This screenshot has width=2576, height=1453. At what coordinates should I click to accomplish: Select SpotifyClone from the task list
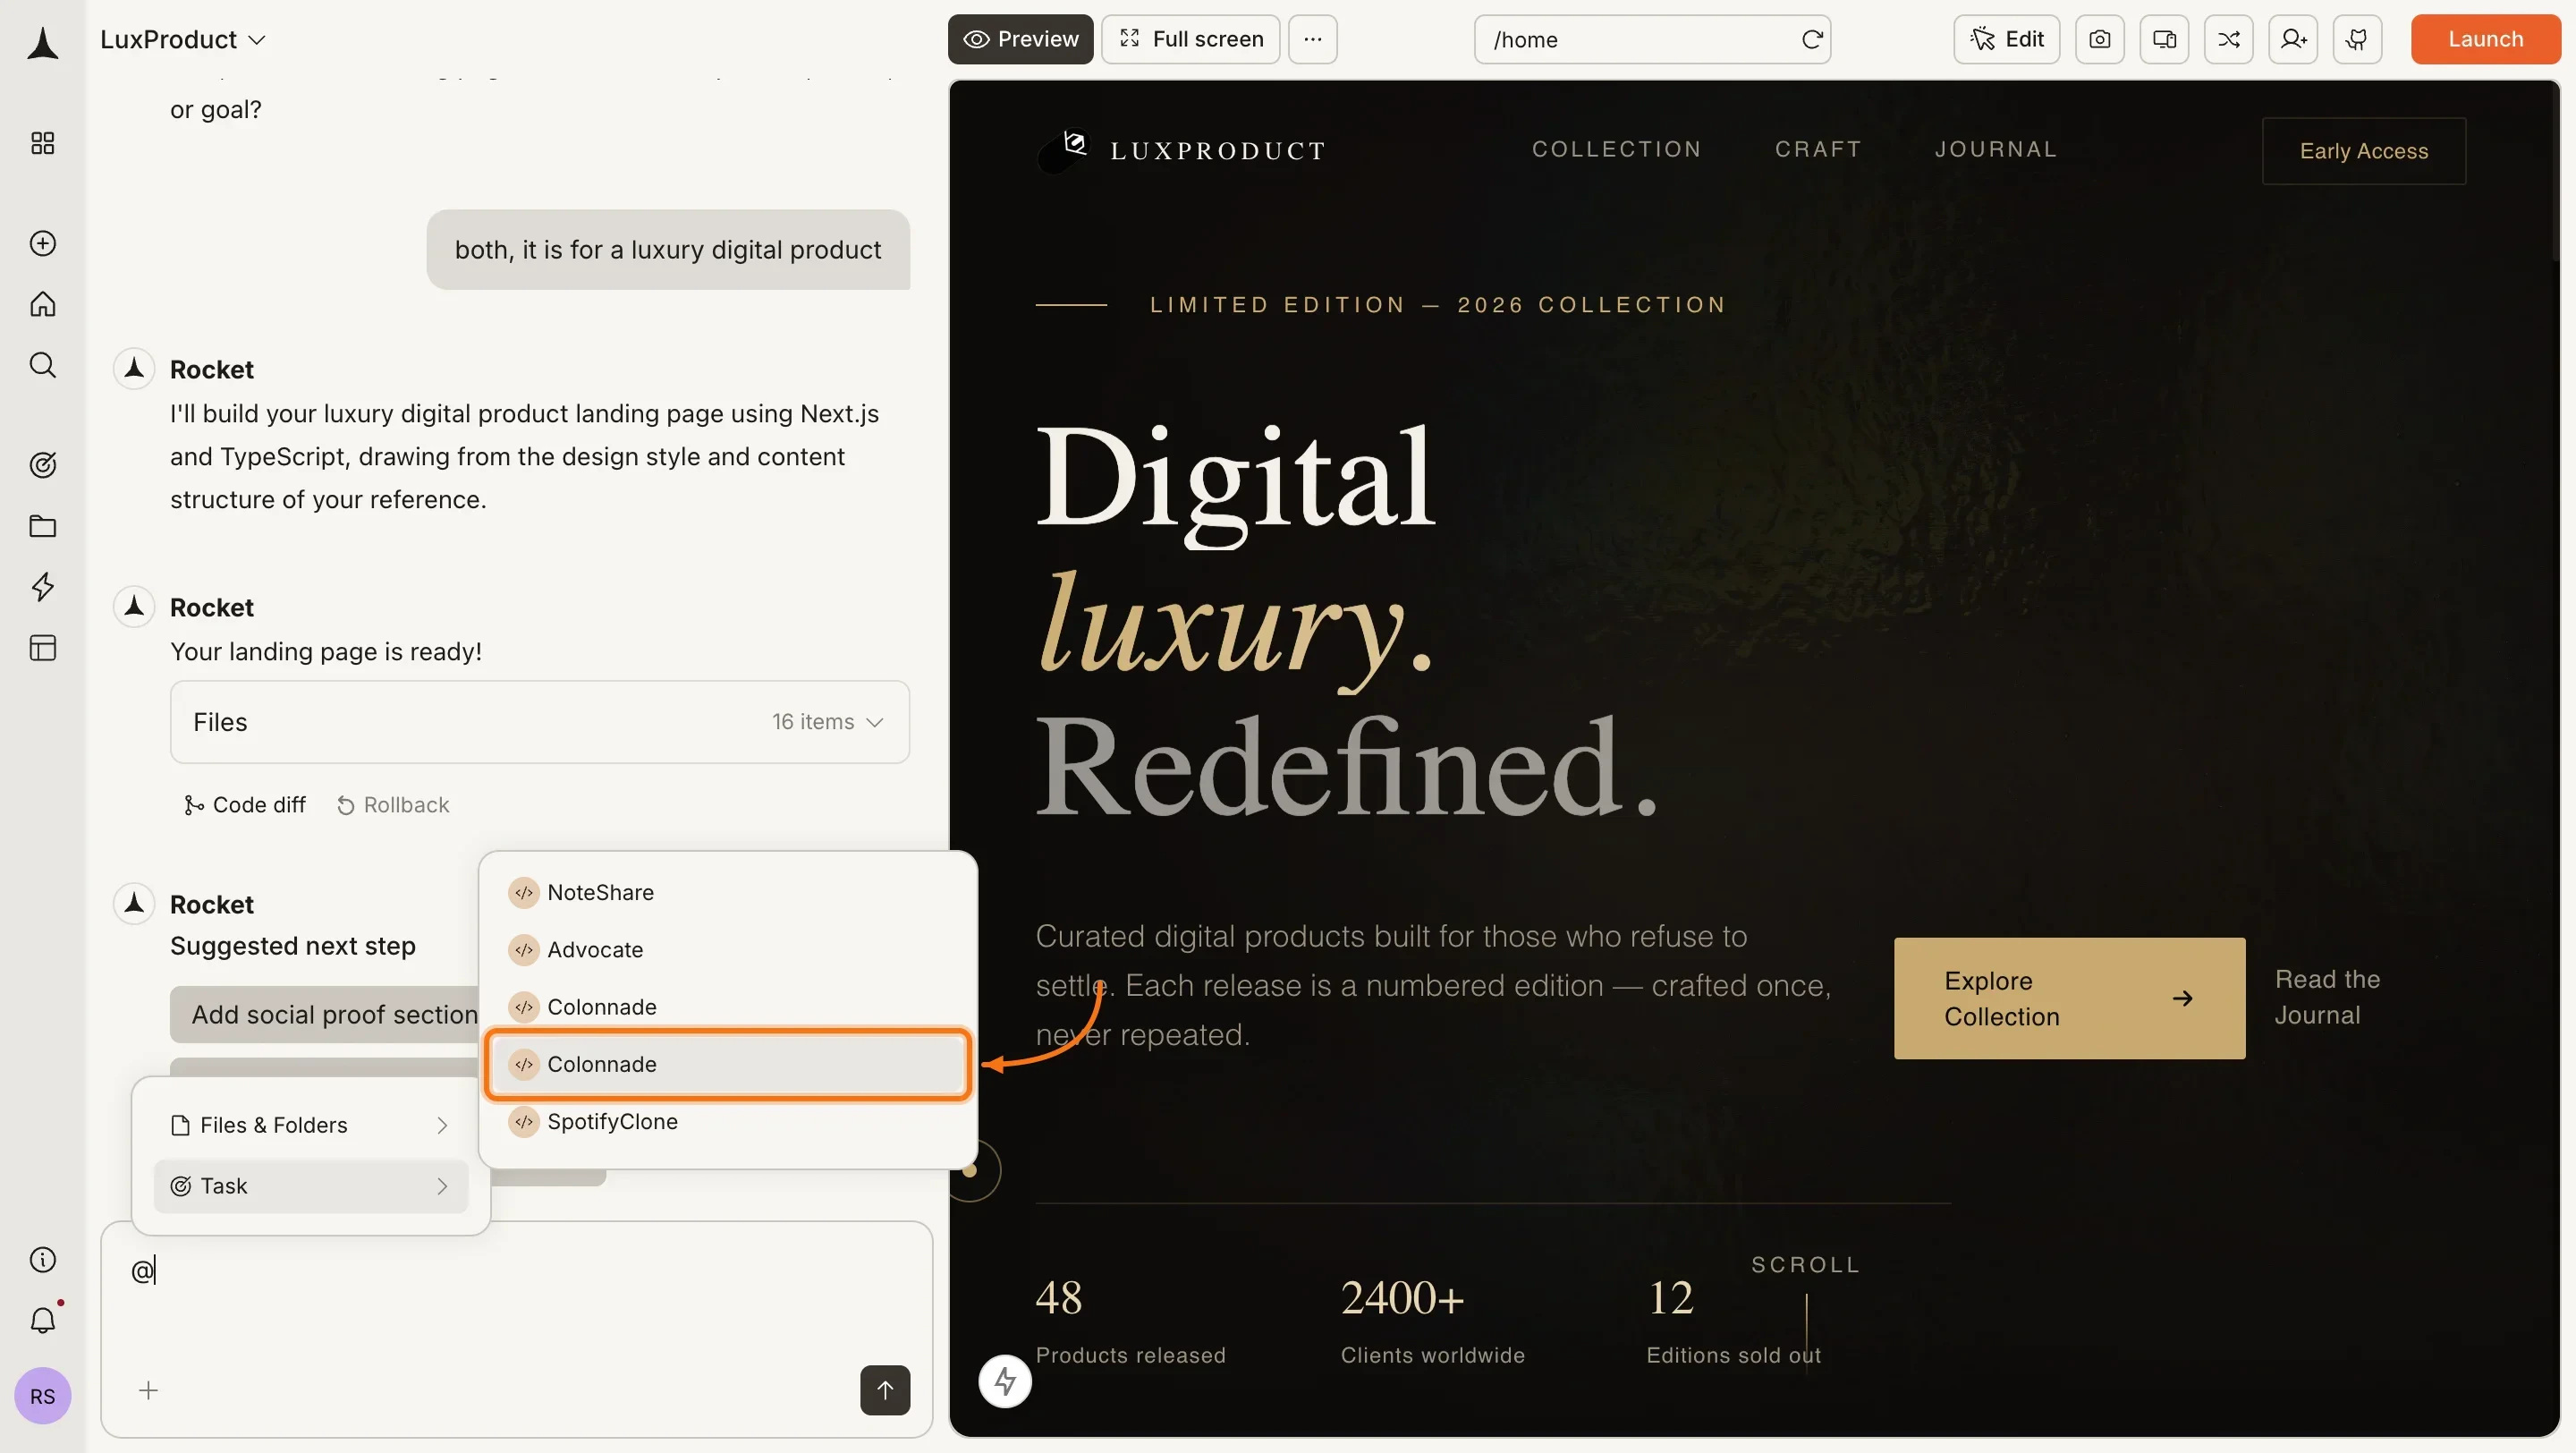(x=727, y=1121)
